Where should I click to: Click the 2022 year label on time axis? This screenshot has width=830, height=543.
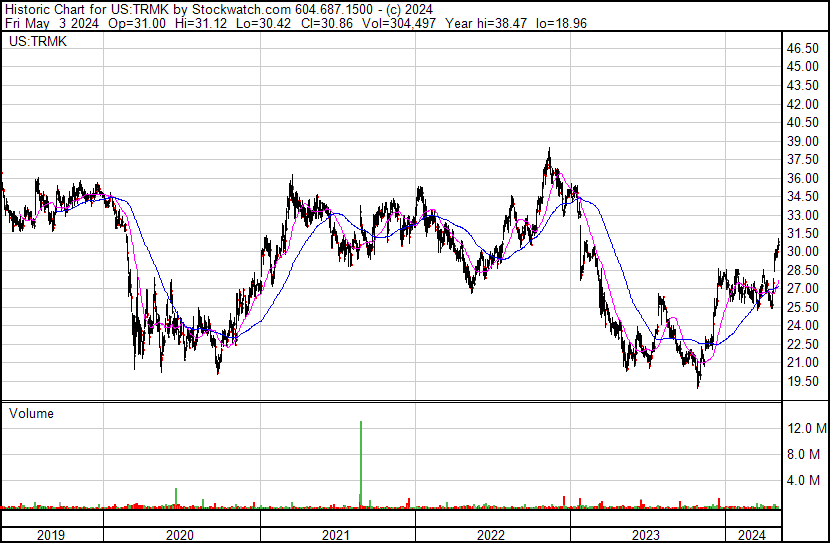pyautogui.click(x=491, y=535)
